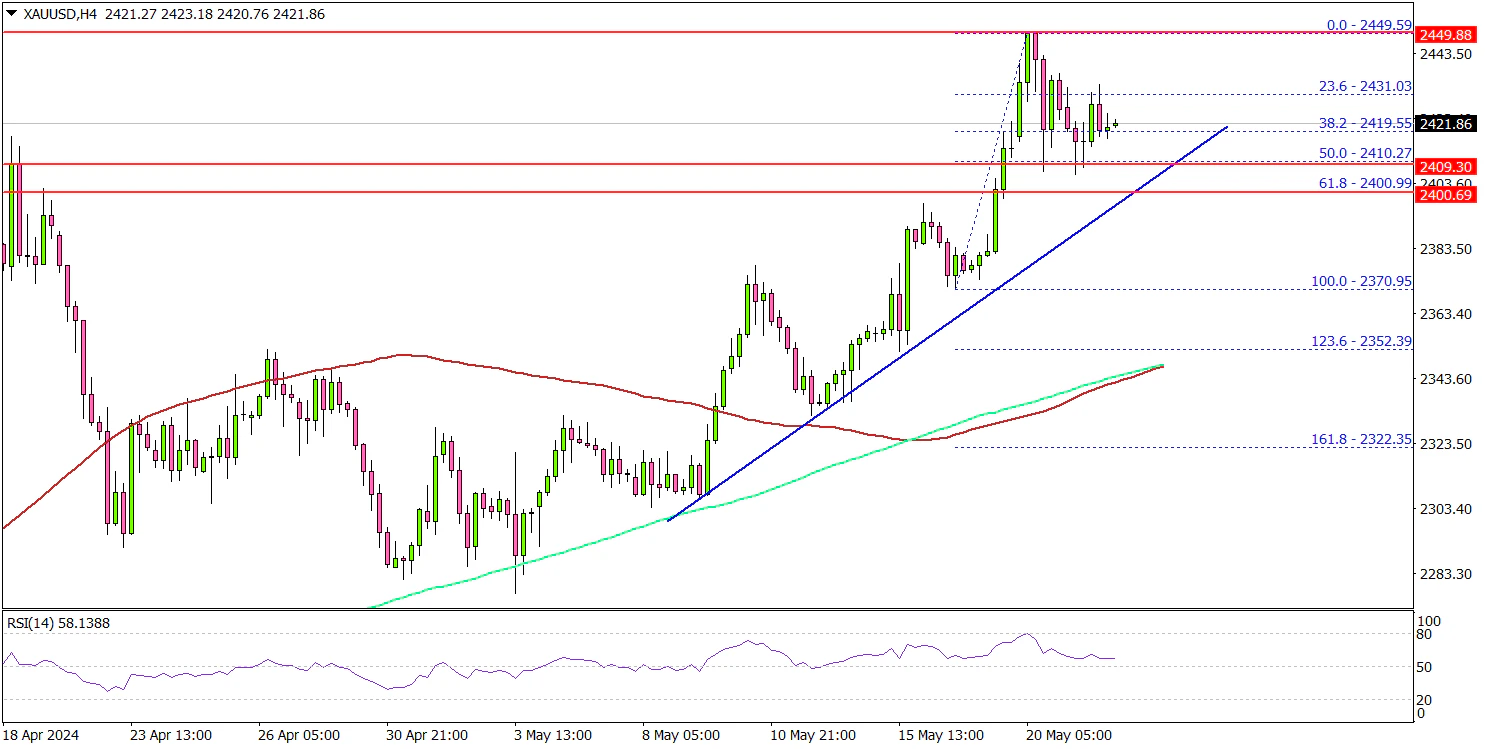The width and height of the screenshot is (1485, 749).
Task: Select the 100.0 - 2370.95 Fibonacci level
Action: [1361, 282]
